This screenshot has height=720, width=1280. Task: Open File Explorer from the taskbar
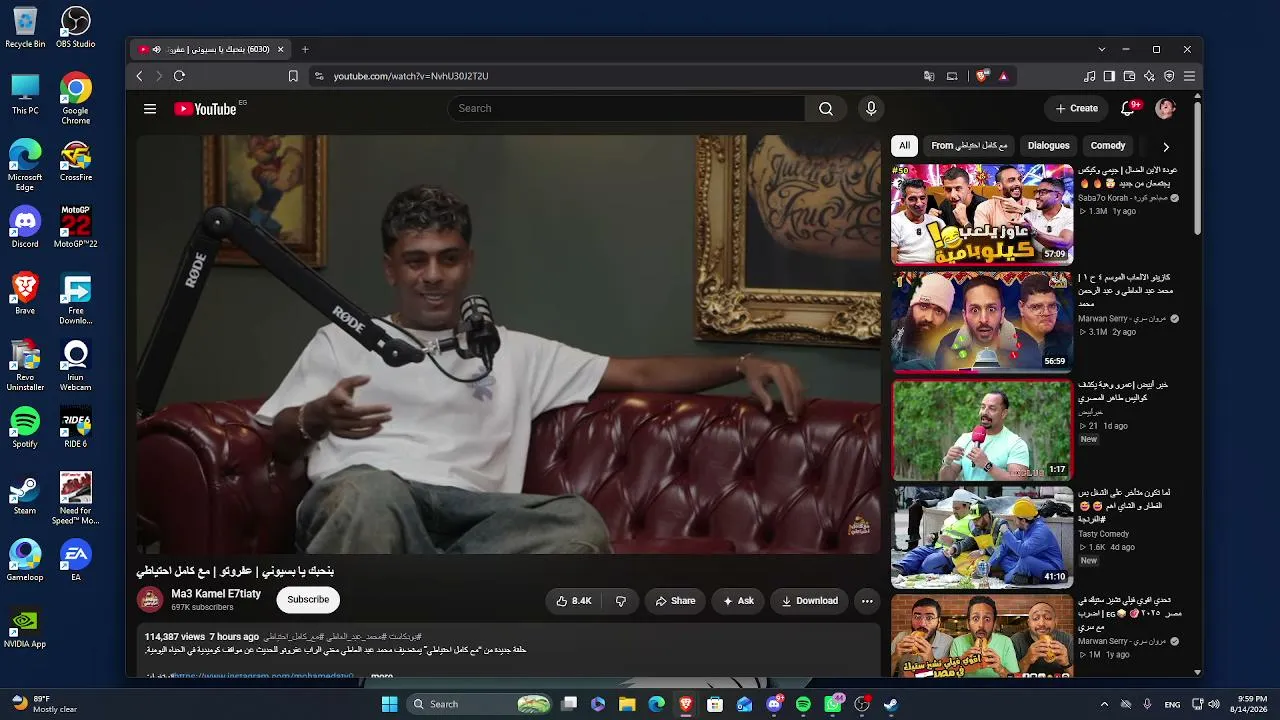click(627, 704)
